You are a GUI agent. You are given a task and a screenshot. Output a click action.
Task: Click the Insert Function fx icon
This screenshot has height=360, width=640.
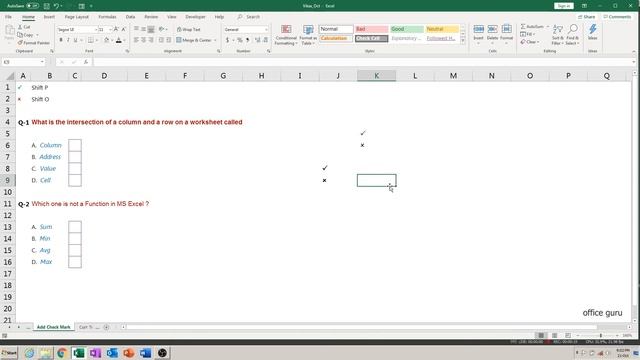86,62
